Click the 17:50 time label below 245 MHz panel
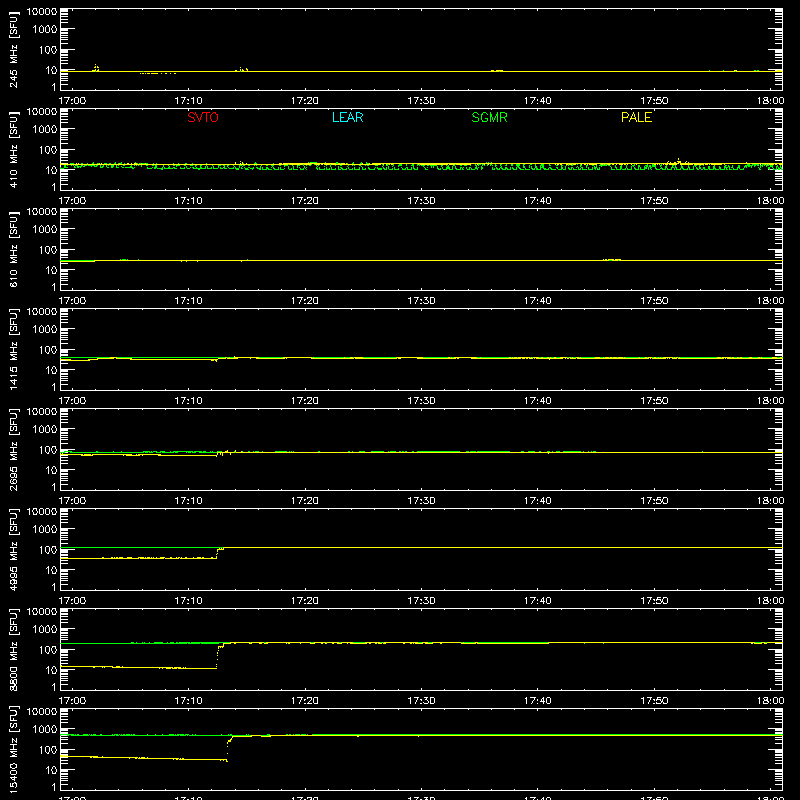Screen dimensions: 800x800 click(x=654, y=101)
